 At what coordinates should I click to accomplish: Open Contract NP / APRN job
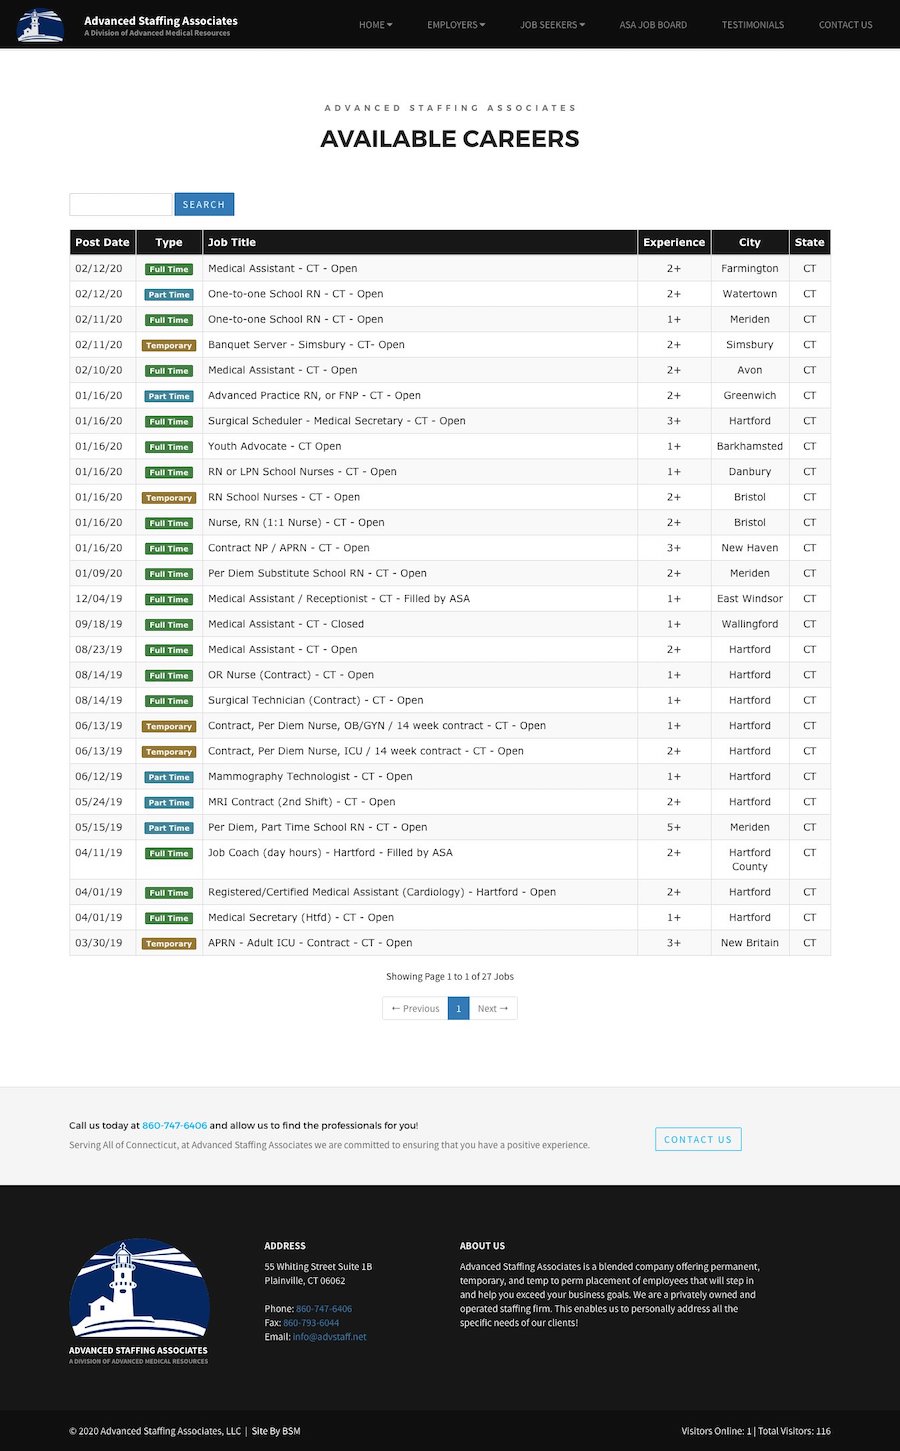click(289, 548)
